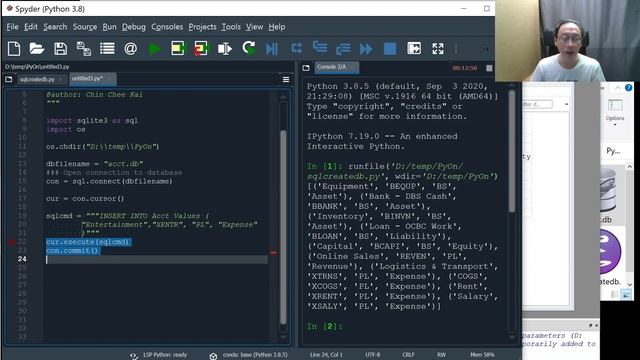Open the Consoles menu
The image size is (640, 360).
(x=167, y=27)
